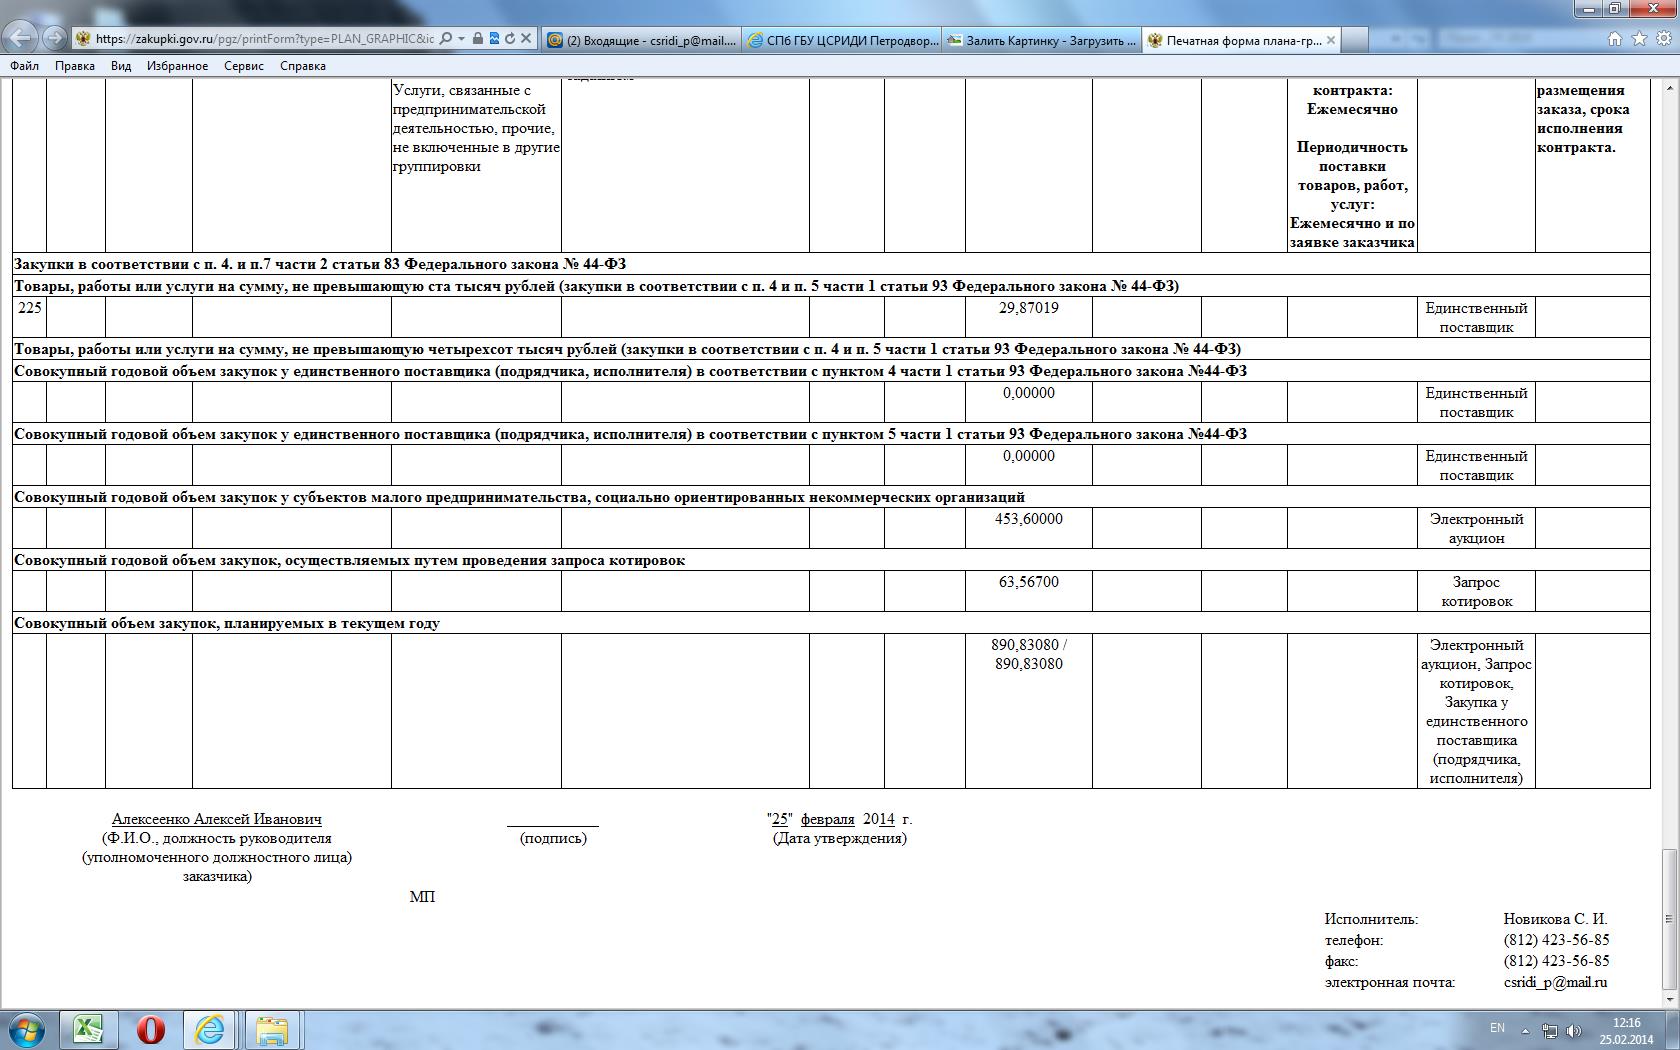Switch to the Входящие csridi_p@mail tab
The width and height of the screenshot is (1680, 1050).
tap(641, 40)
